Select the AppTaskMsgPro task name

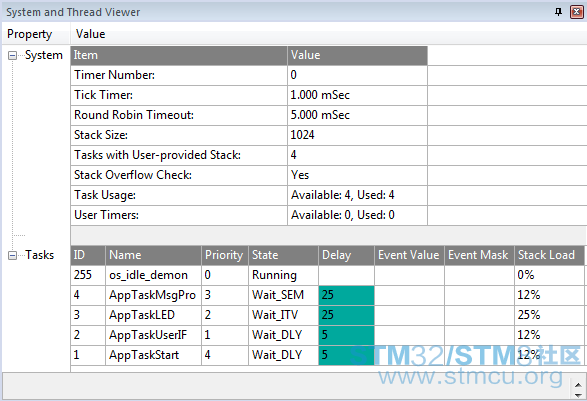[x=153, y=295]
